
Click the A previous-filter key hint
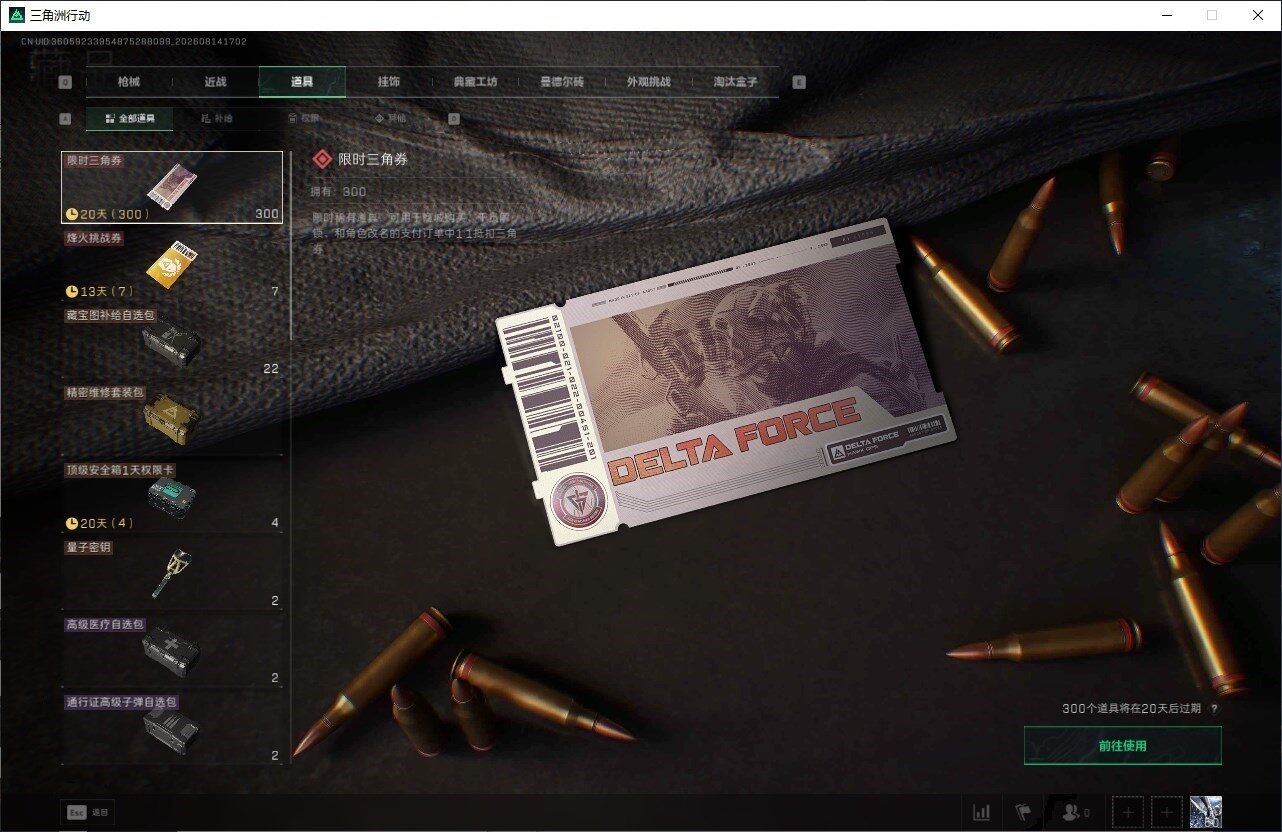point(66,119)
